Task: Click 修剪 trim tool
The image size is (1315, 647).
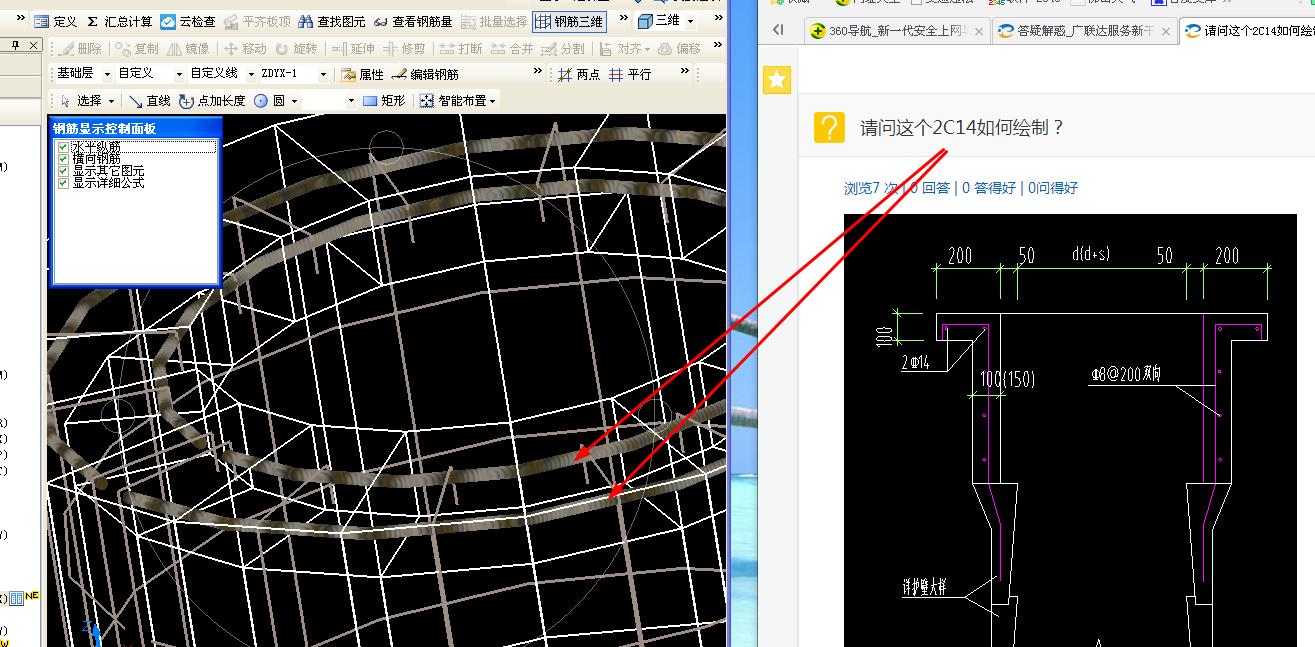Action: point(403,48)
